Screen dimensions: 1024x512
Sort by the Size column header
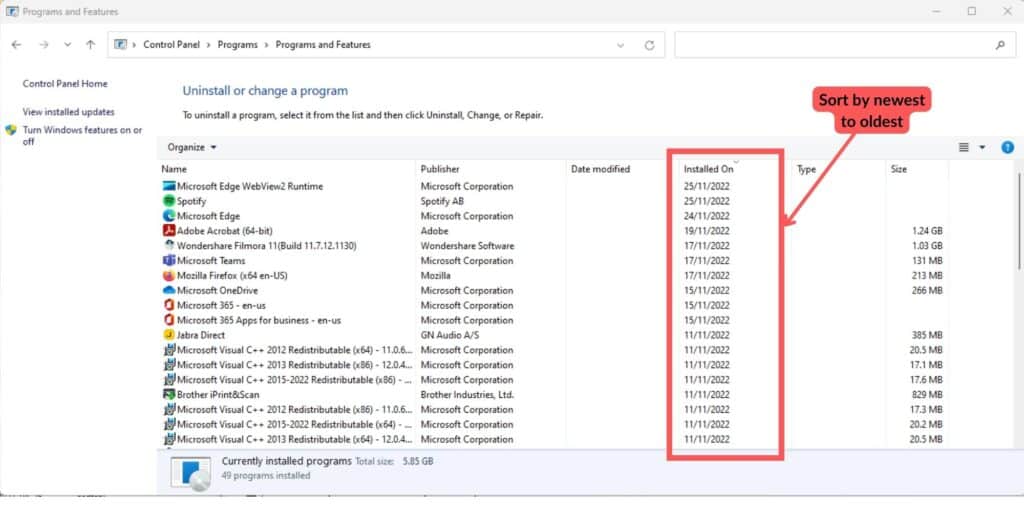[x=899, y=169]
